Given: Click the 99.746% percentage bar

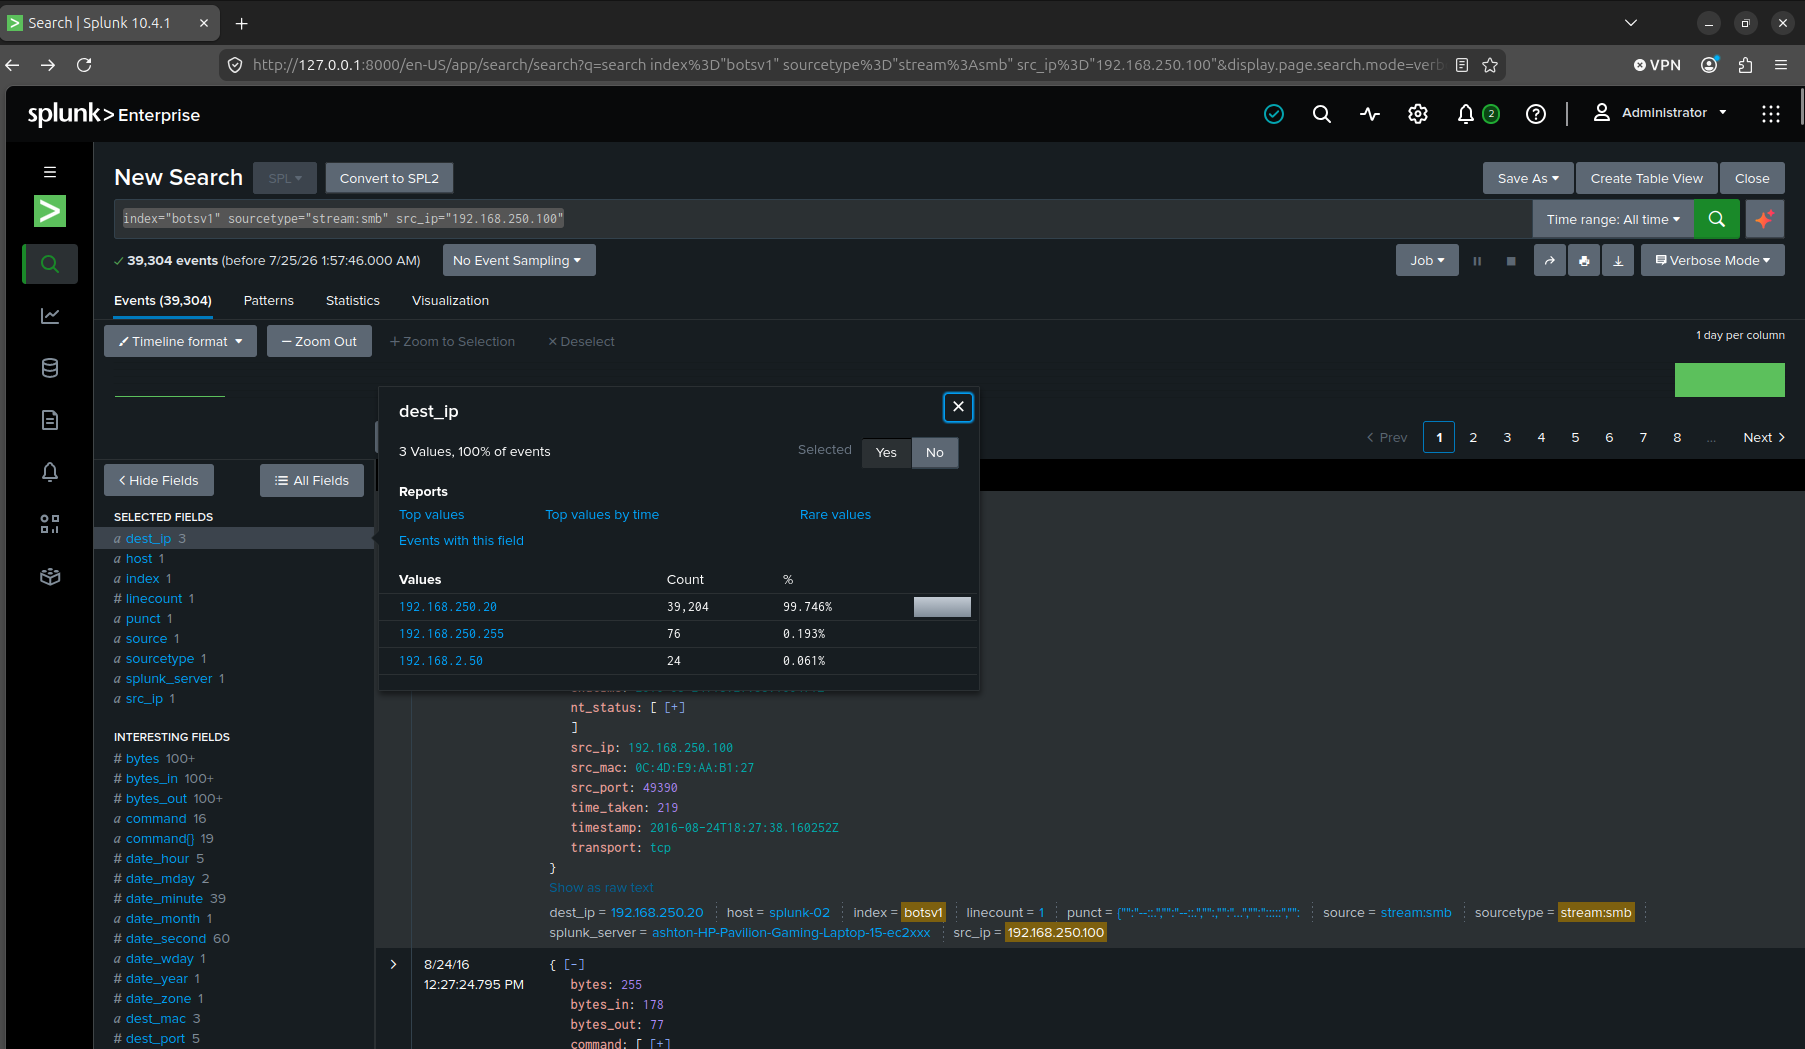Looking at the screenshot, I should click(942, 607).
